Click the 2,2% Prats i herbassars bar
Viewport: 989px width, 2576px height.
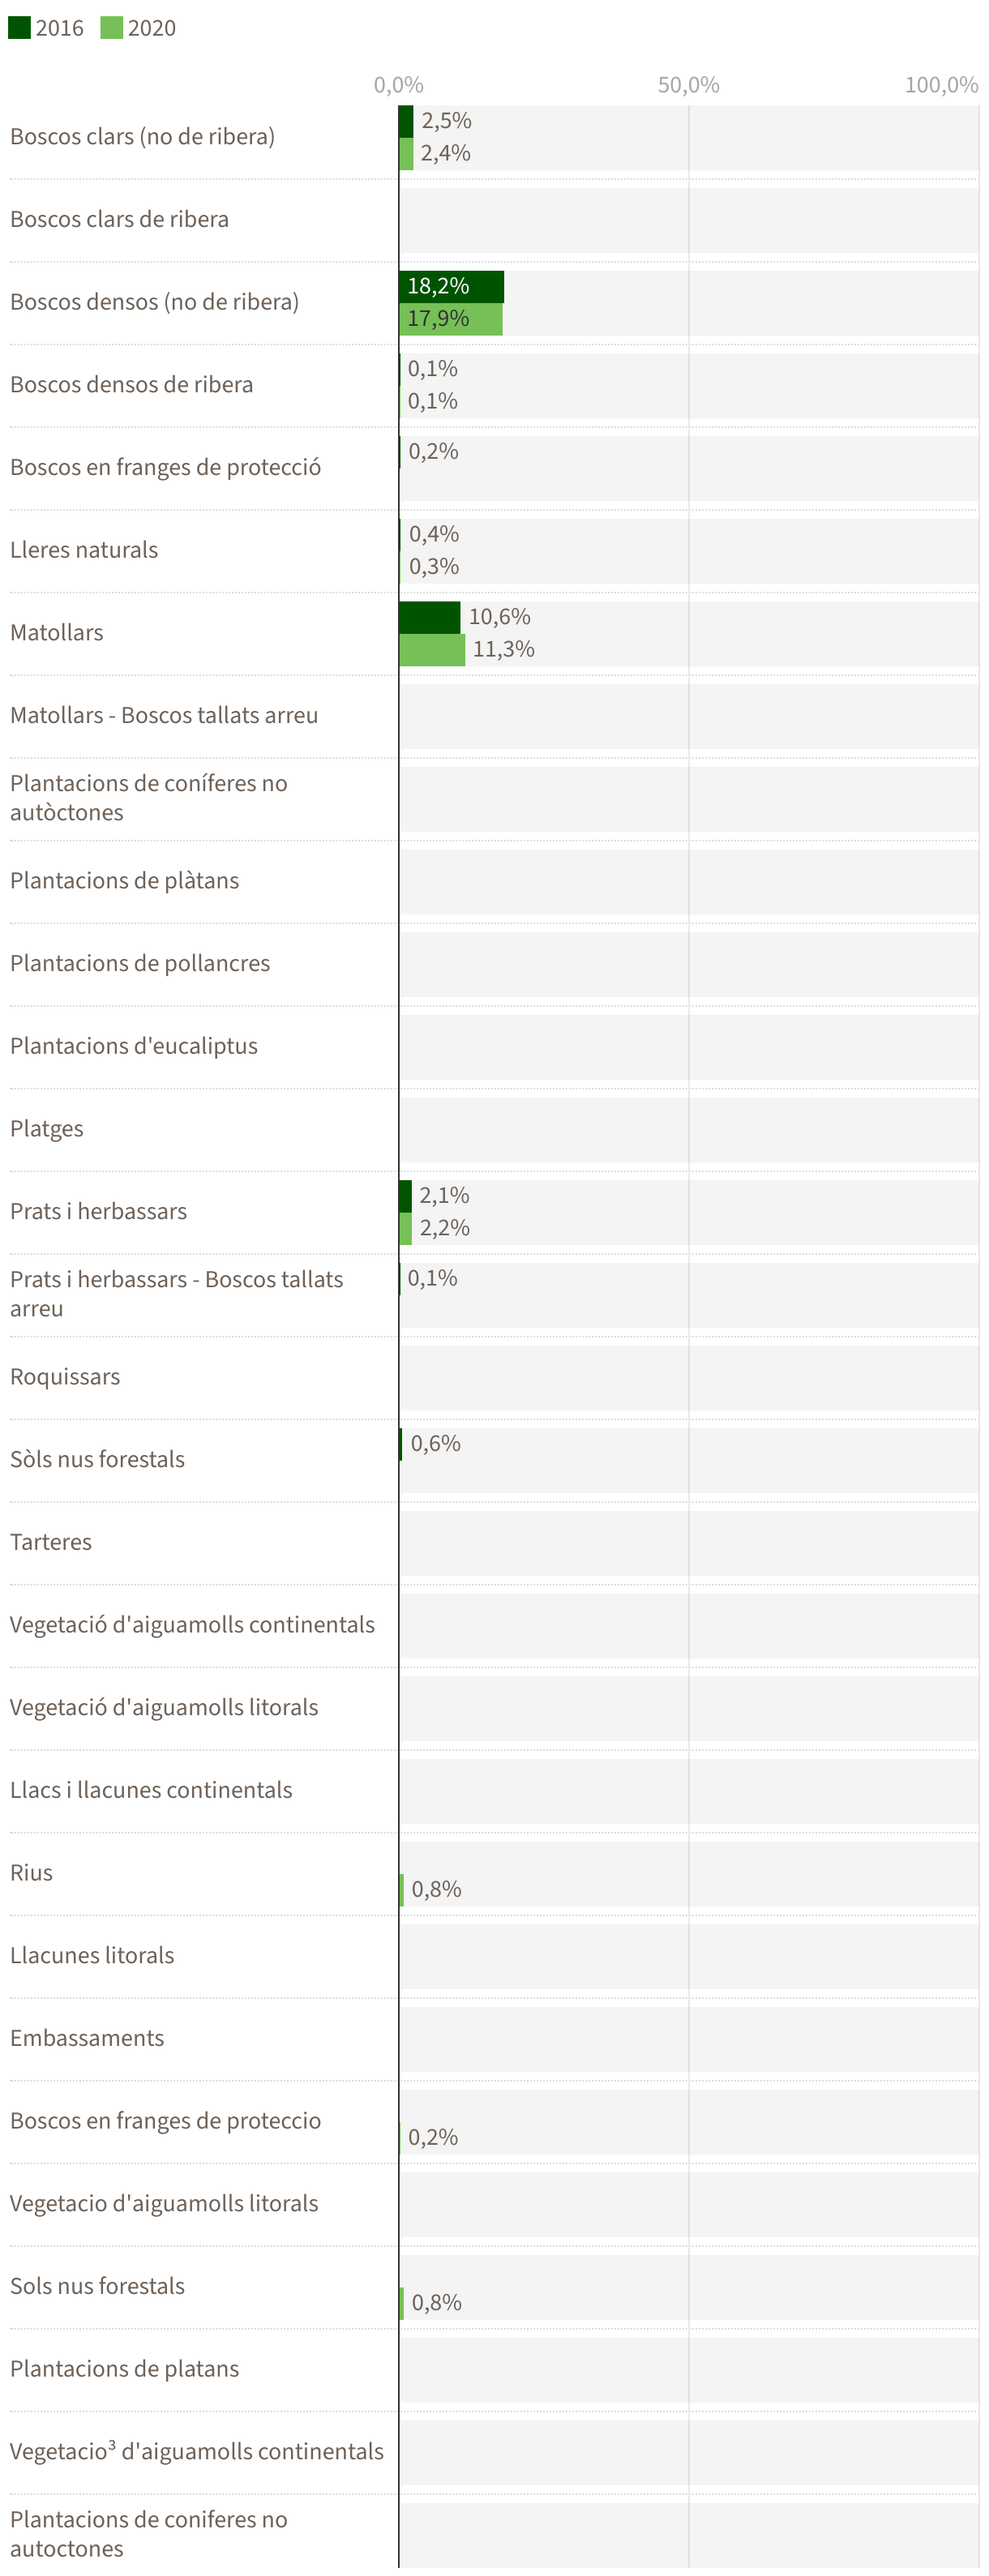405,1228
